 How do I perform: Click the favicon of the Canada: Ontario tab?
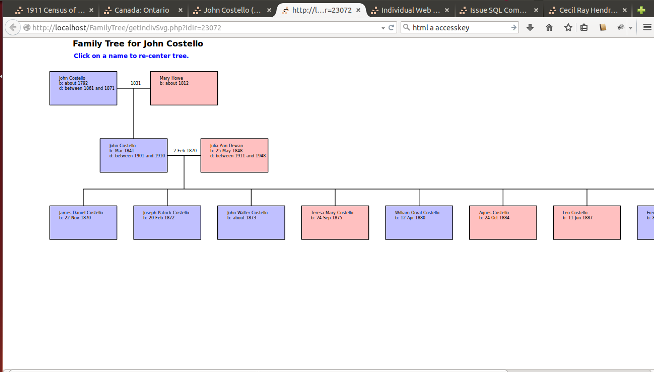[108, 10]
